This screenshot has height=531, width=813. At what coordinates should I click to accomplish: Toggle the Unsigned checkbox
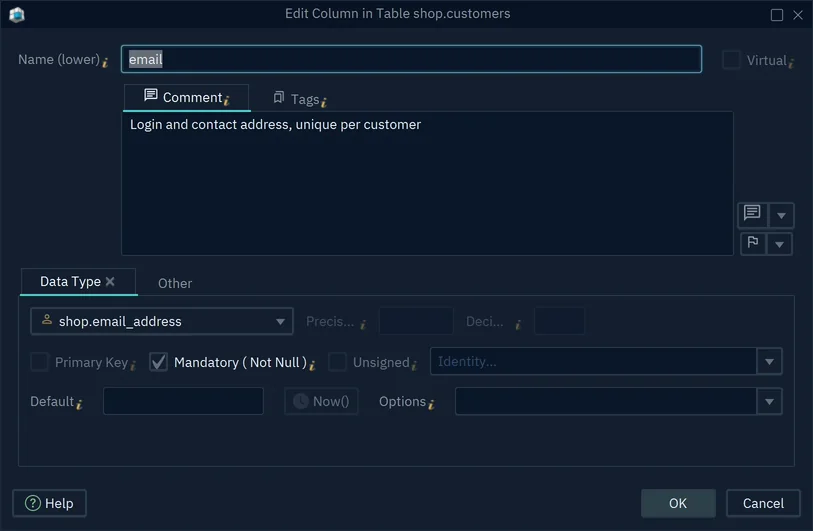337,361
